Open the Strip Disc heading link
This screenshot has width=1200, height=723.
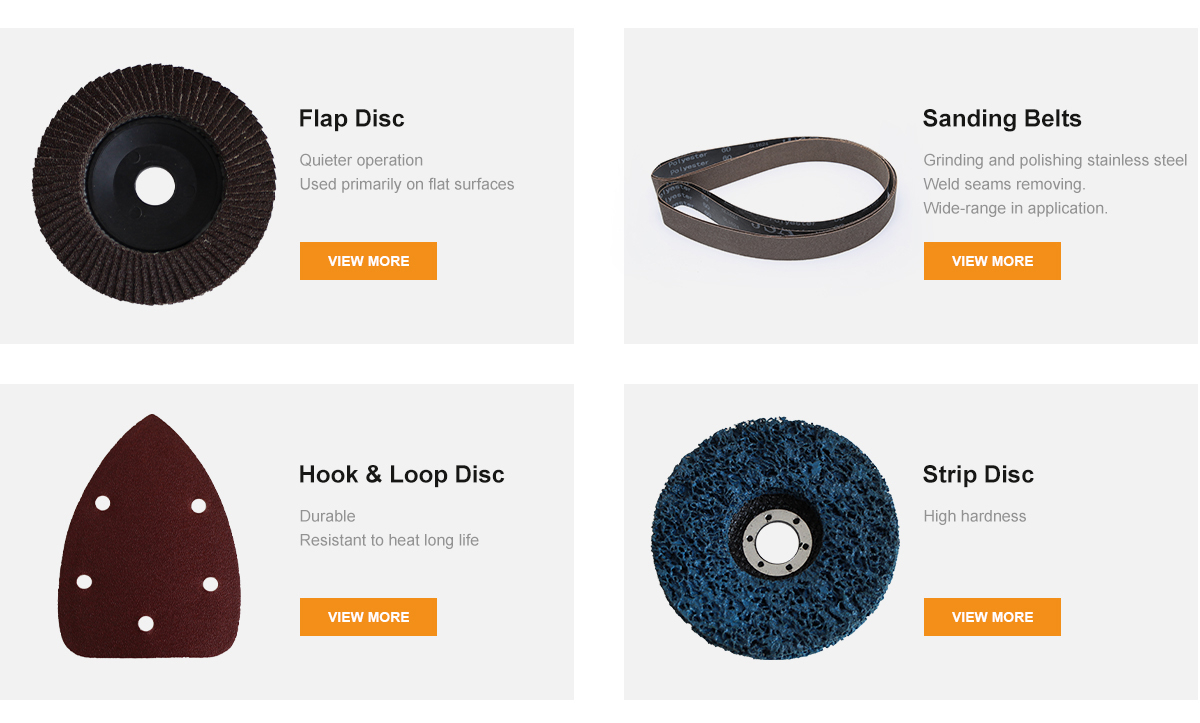pyautogui.click(x=978, y=475)
